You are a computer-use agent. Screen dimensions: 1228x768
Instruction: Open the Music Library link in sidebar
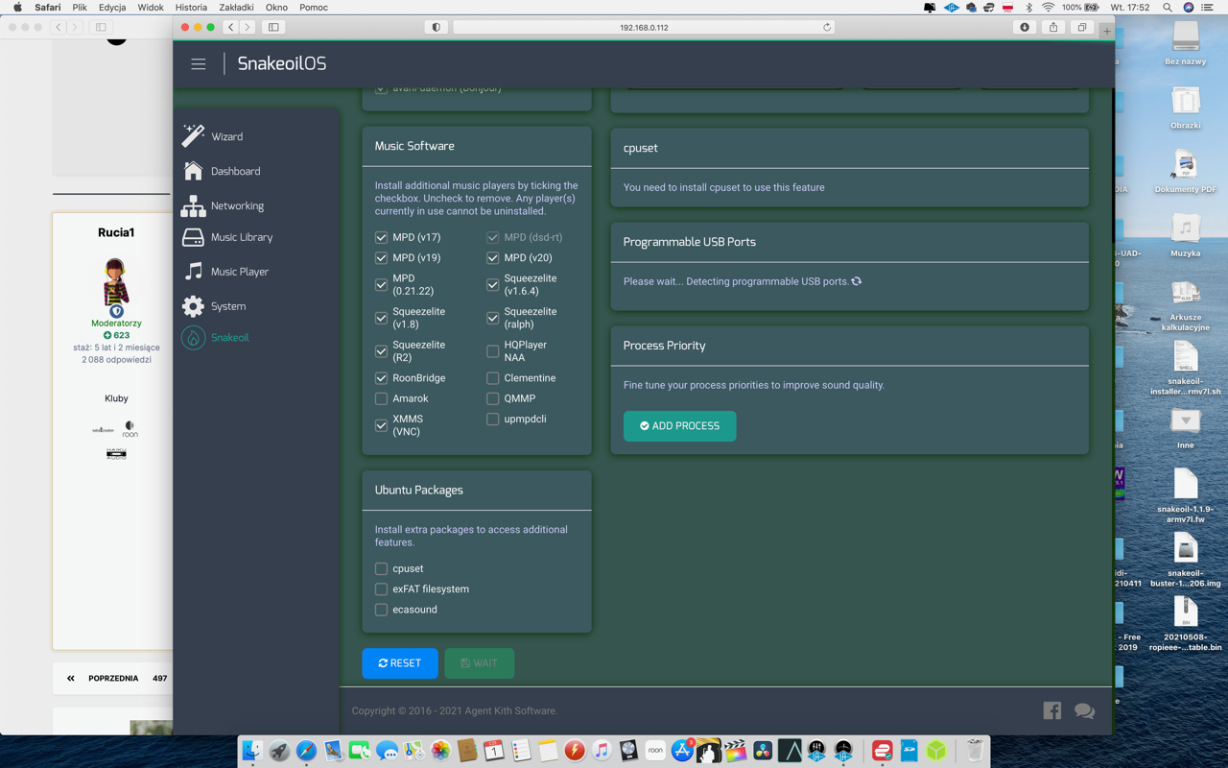coord(241,237)
